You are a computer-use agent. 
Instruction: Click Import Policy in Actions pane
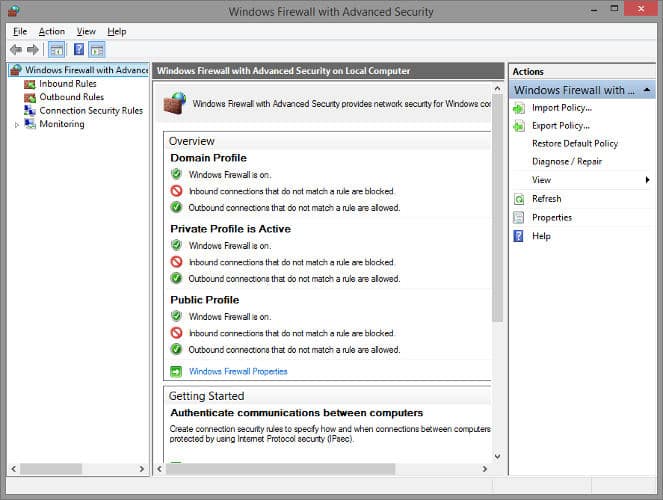click(562, 108)
